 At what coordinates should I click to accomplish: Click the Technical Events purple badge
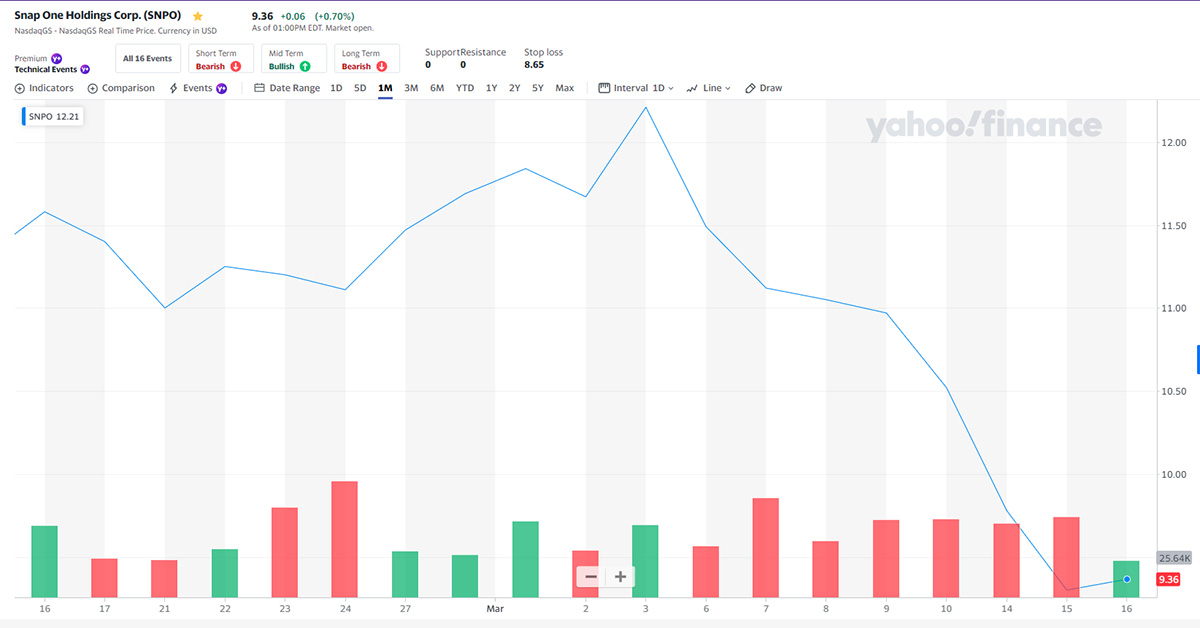tap(85, 70)
